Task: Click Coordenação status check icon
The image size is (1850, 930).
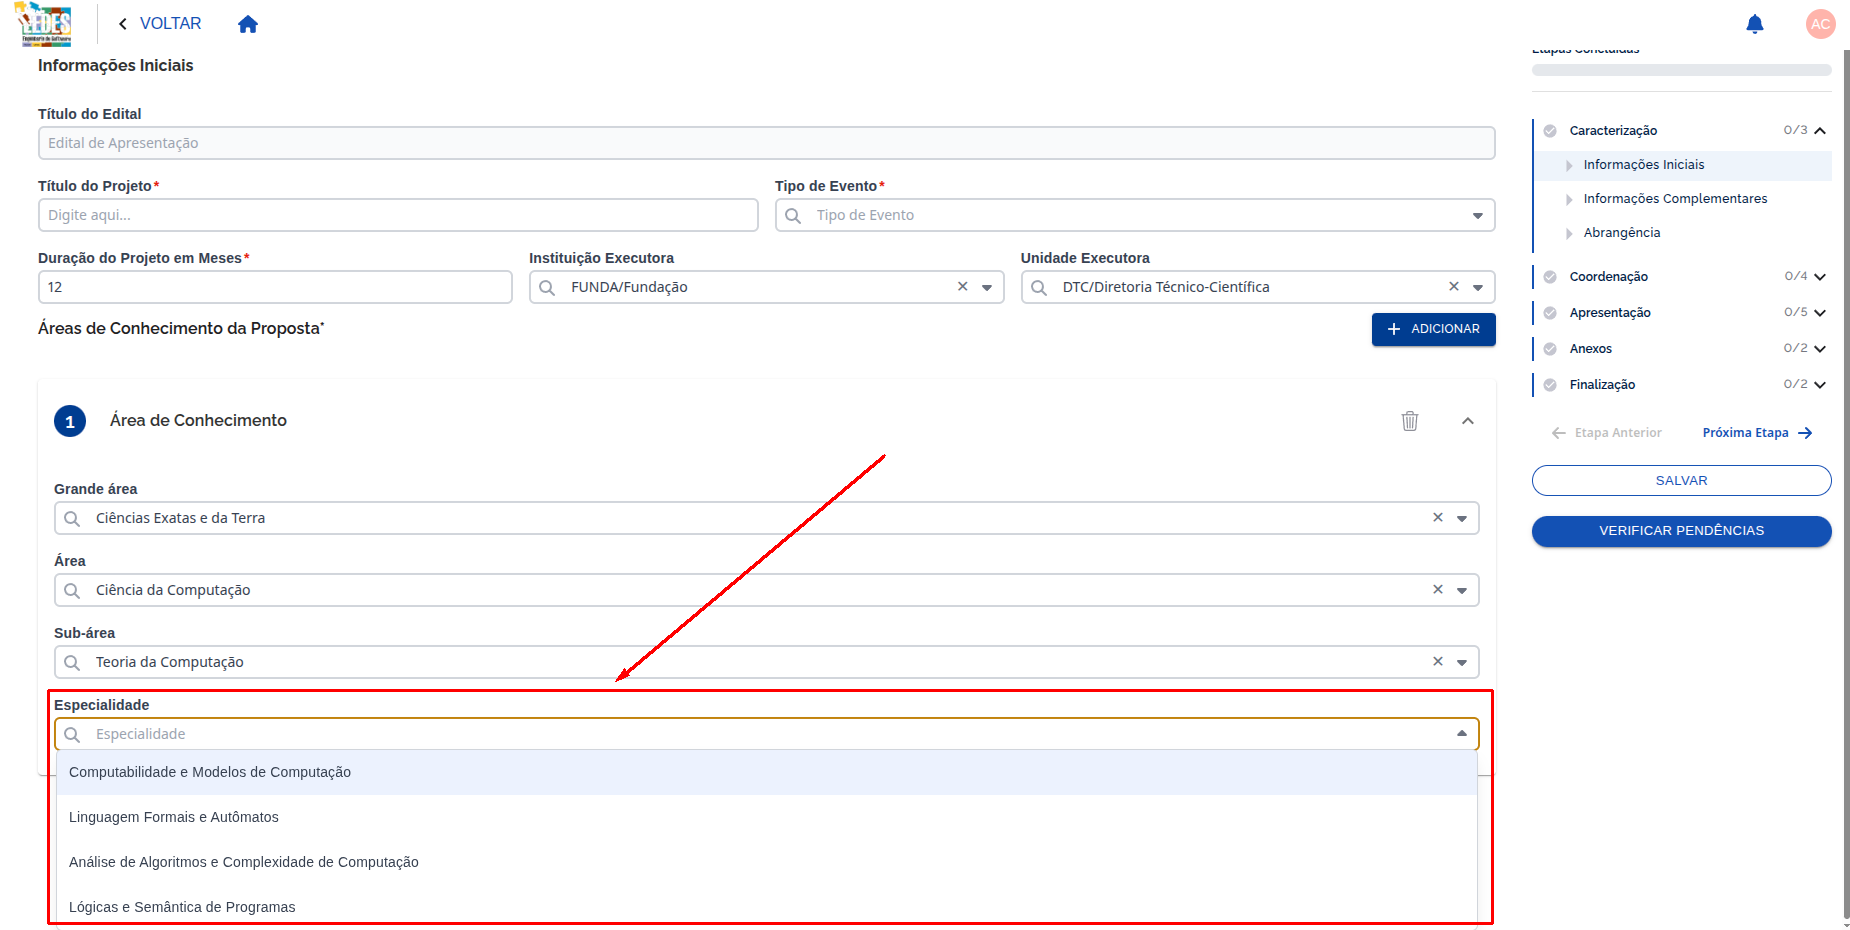Action: pos(1550,277)
